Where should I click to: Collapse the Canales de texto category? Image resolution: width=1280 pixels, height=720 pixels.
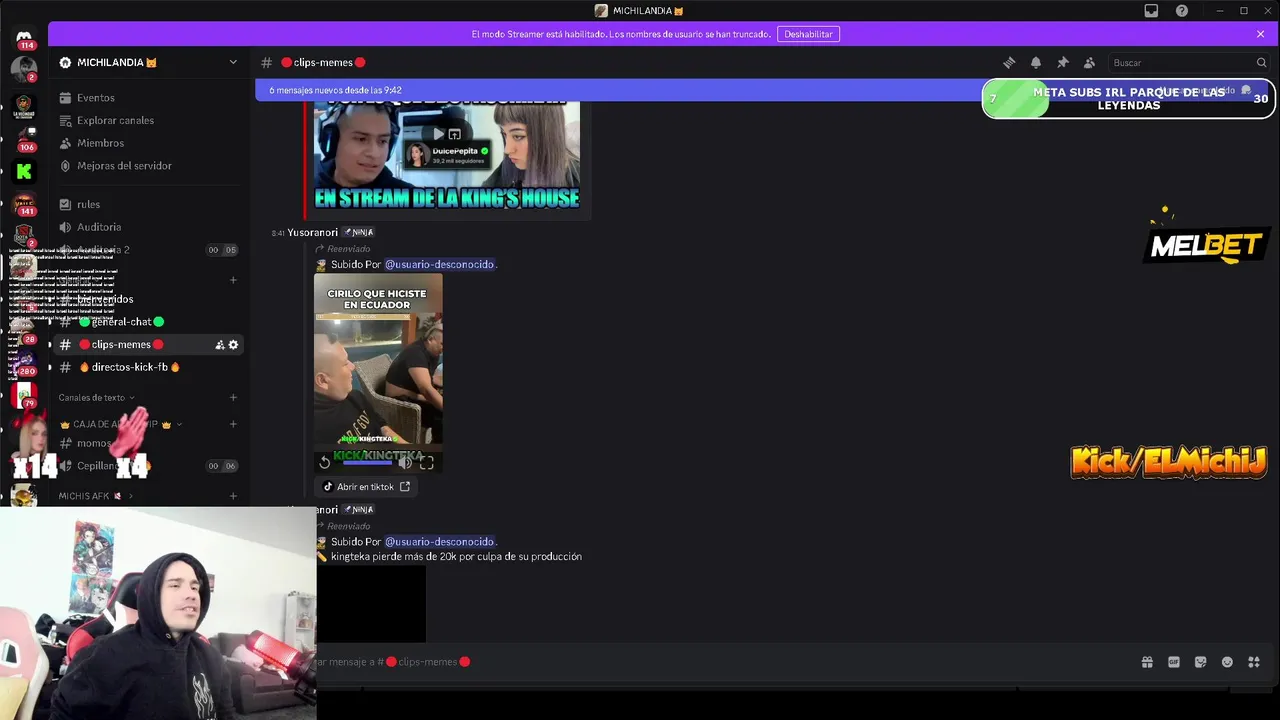point(96,398)
